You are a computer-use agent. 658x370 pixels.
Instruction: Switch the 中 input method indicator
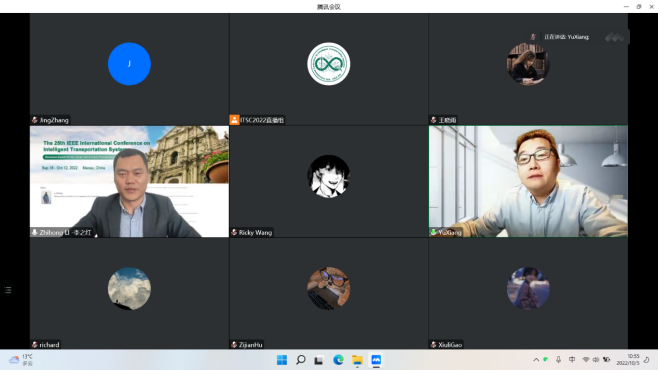pyautogui.click(x=572, y=360)
